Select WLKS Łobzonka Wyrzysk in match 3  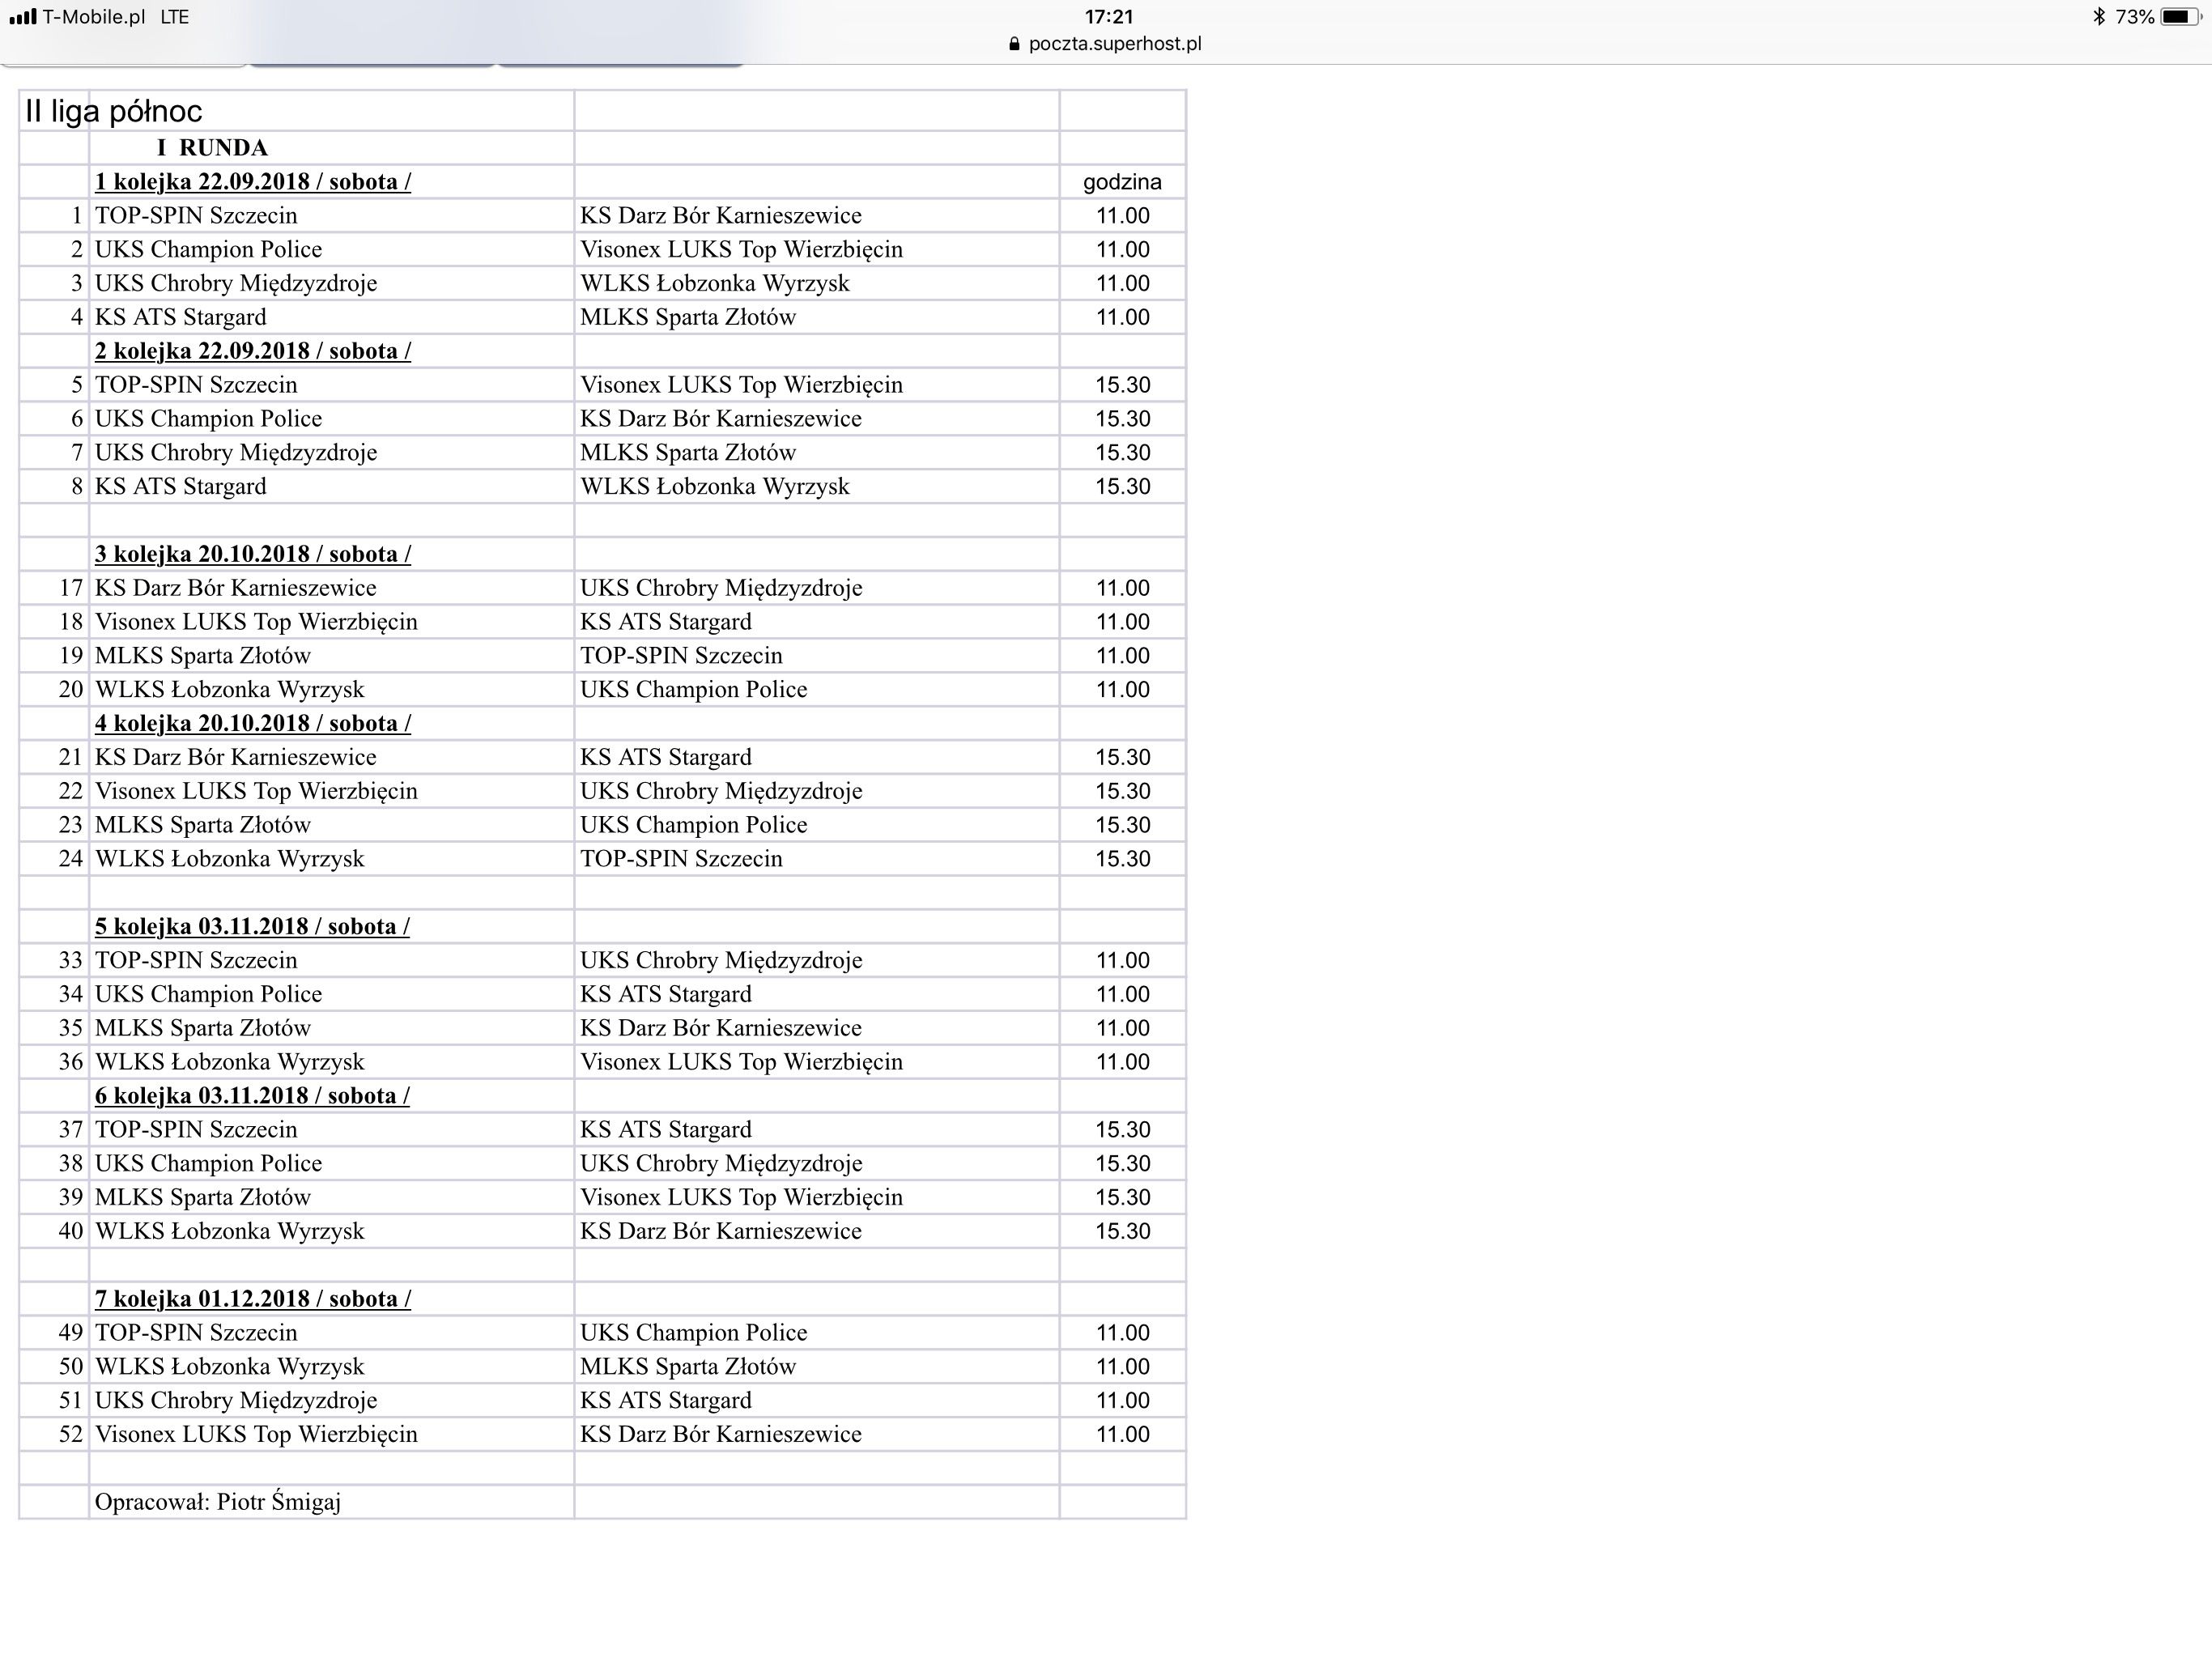(715, 284)
